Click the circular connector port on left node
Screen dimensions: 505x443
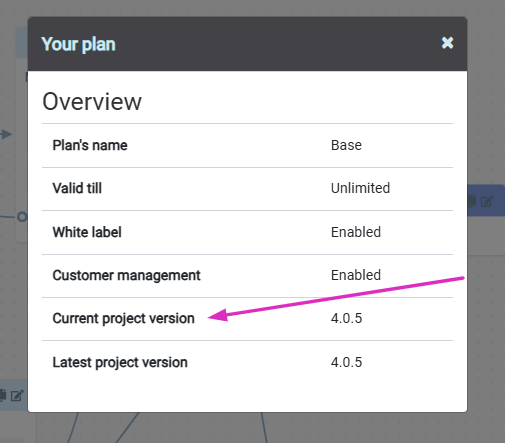[x=22, y=217]
